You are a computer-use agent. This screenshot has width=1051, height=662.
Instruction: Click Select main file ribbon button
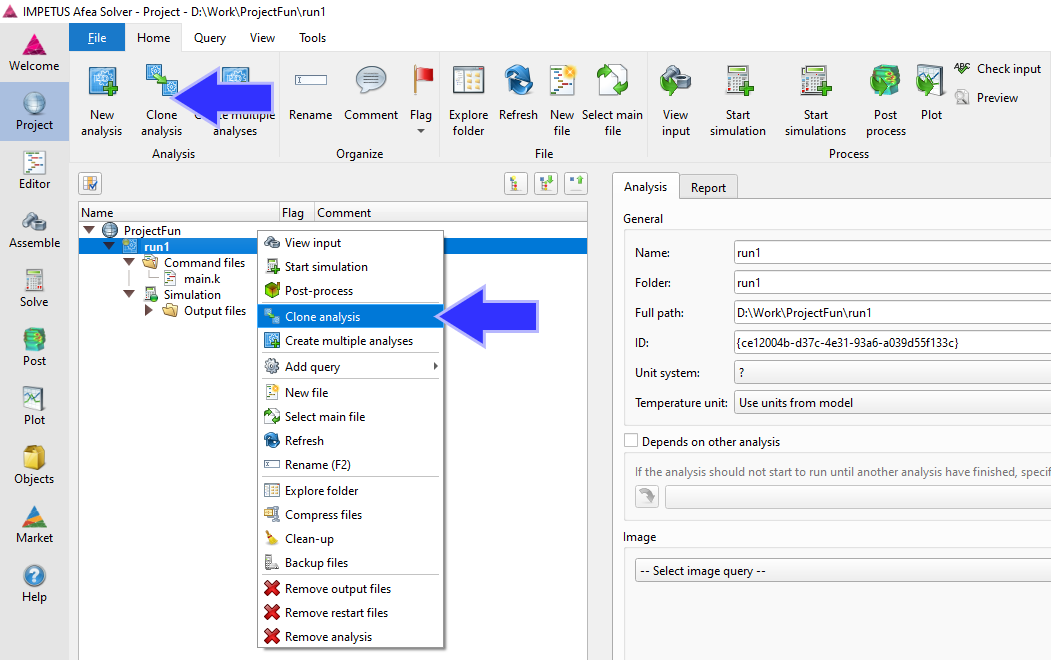(x=612, y=101)
